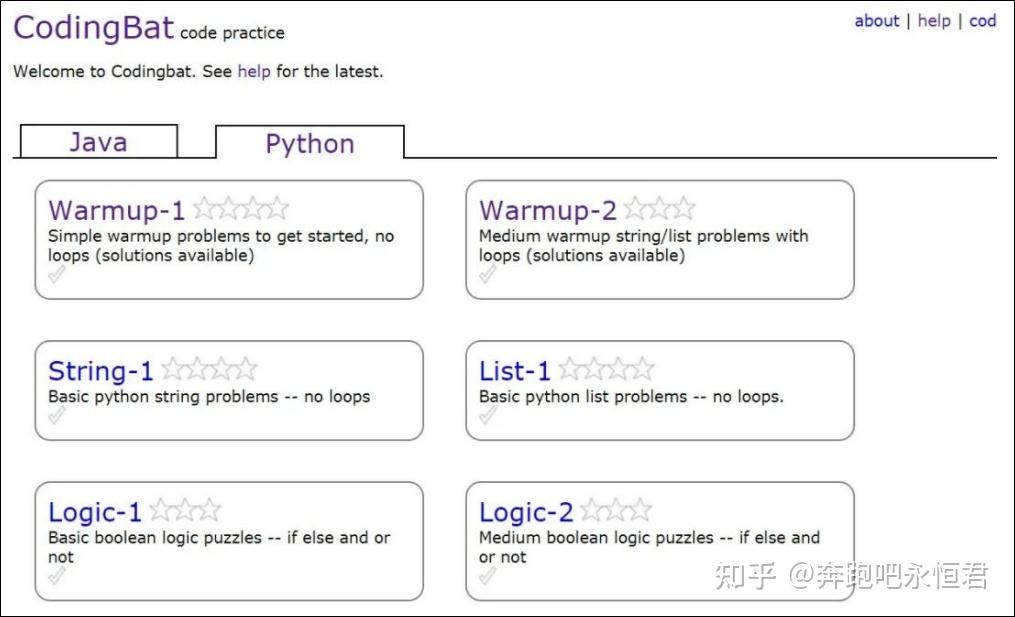Click the stars beside List-1
The width and height of the screenshot is (1015, 617).
pyautogui.click(x=606, y=370)
